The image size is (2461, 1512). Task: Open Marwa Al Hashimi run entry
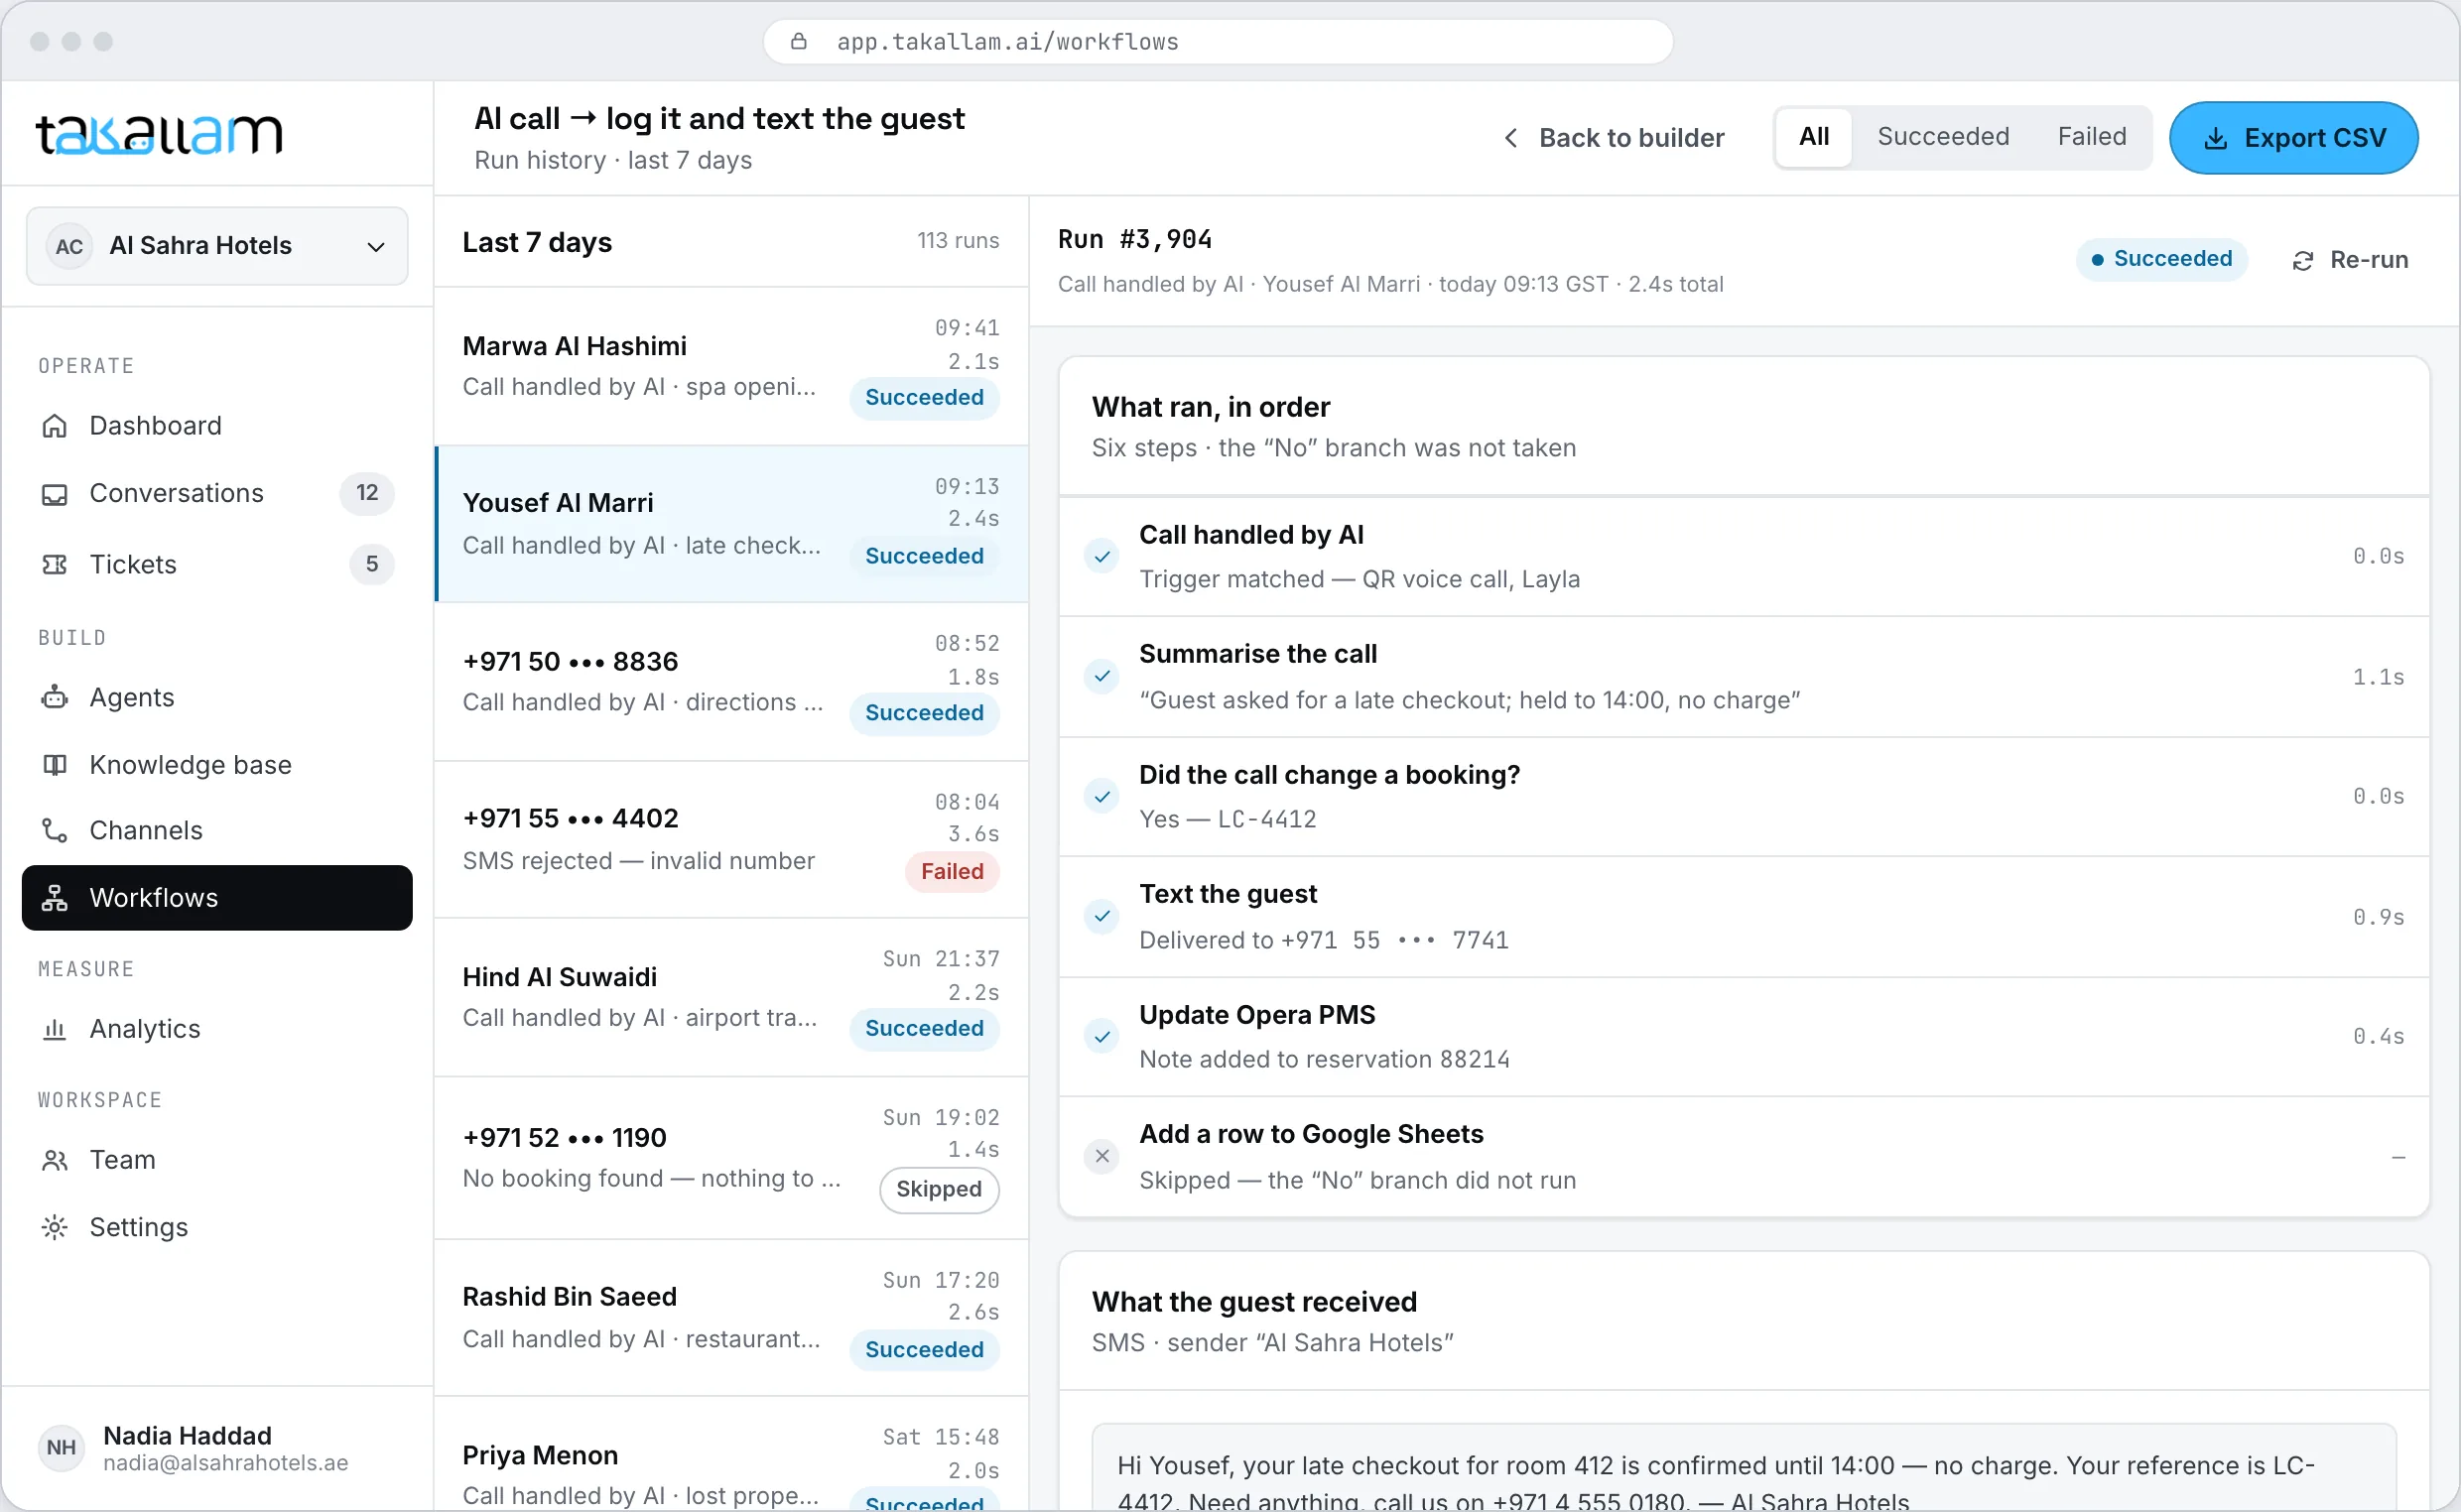click(732, 367)
